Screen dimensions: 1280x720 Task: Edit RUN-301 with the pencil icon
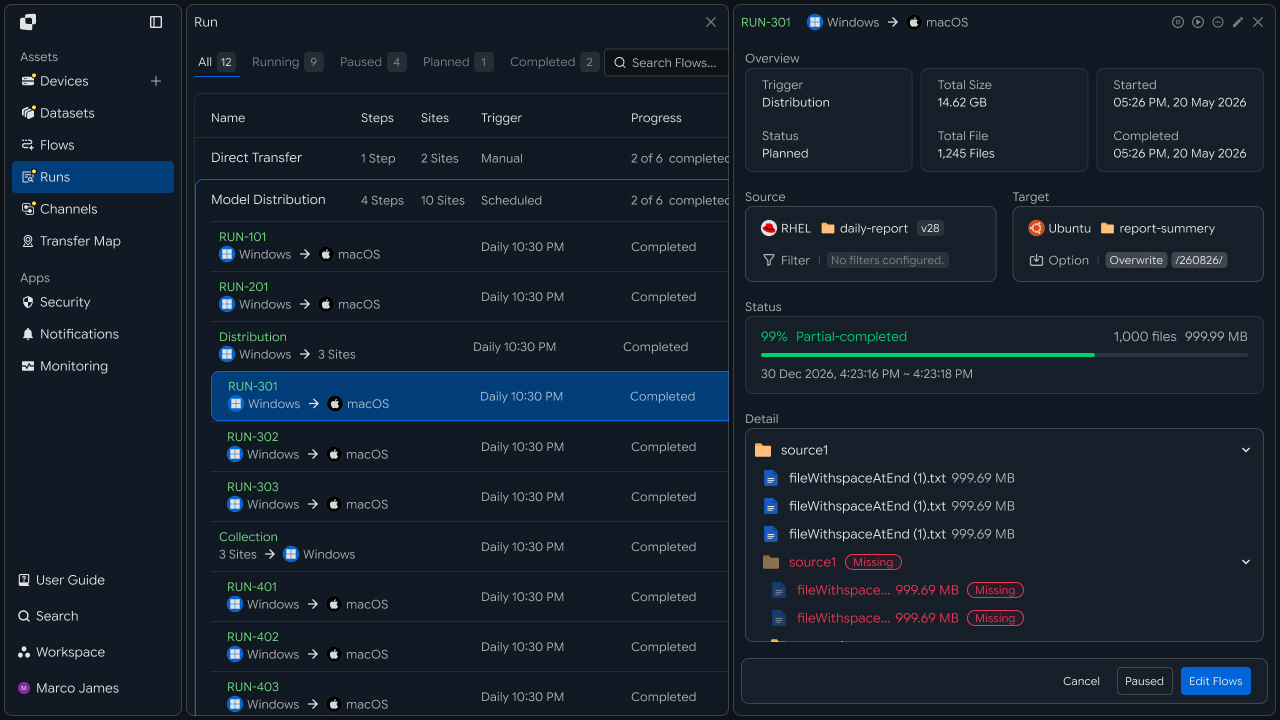pos(1238,22)
